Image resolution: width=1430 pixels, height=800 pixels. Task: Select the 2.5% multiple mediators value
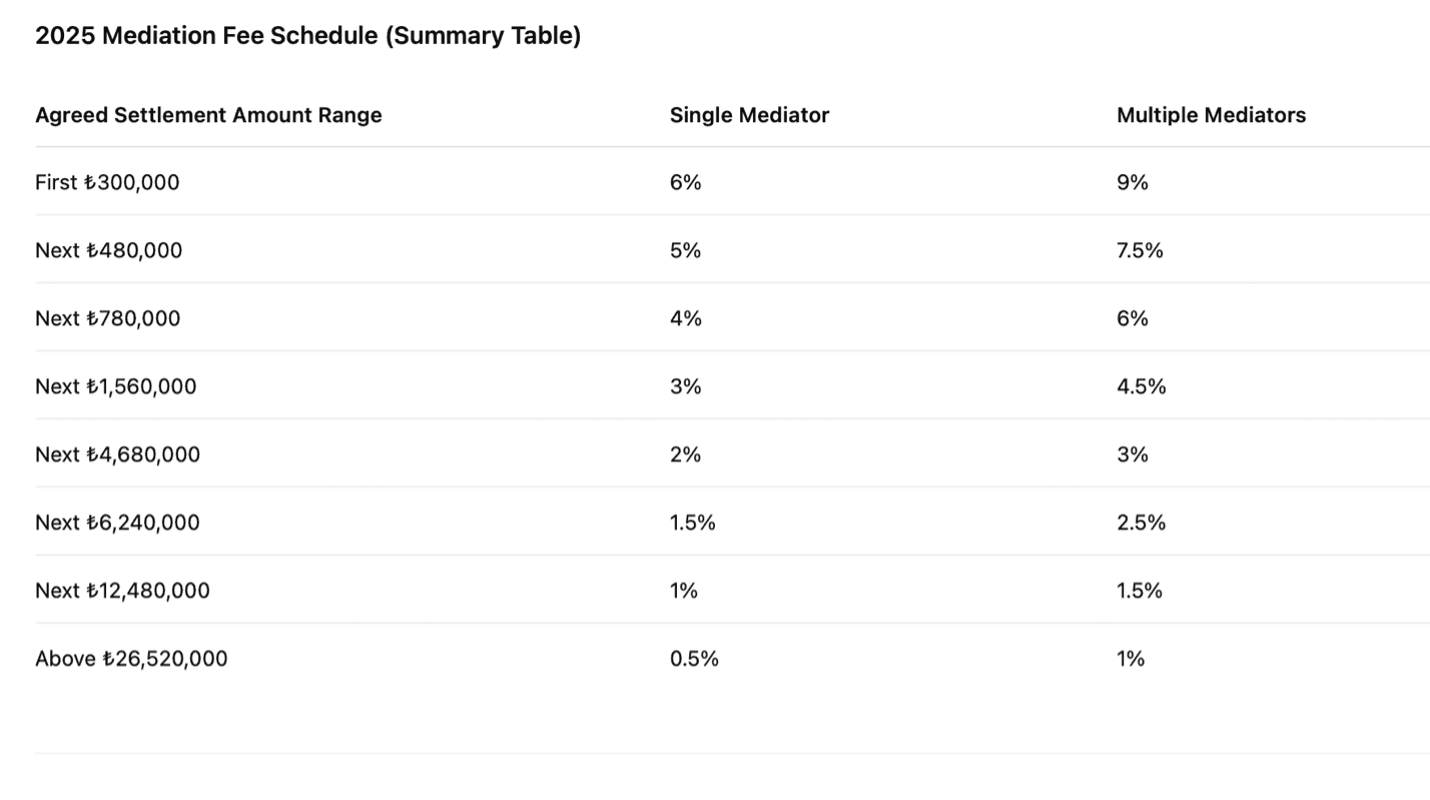[1141, 522]
